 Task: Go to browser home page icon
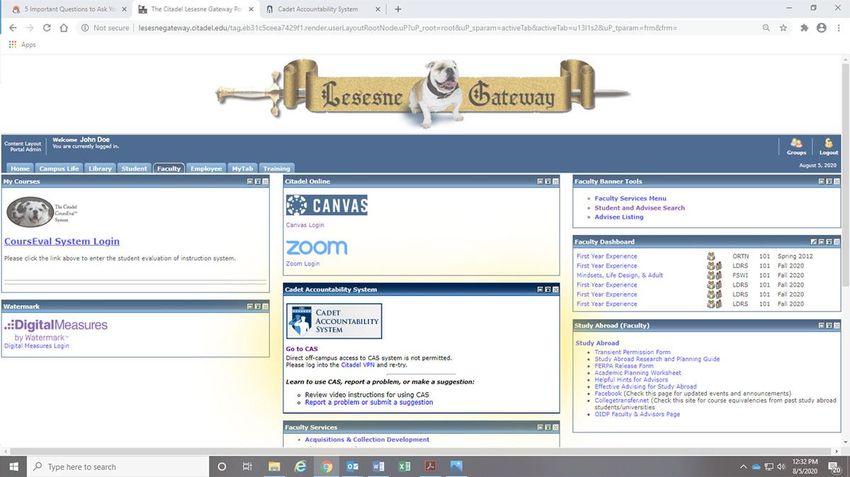(x=64, y=28)
